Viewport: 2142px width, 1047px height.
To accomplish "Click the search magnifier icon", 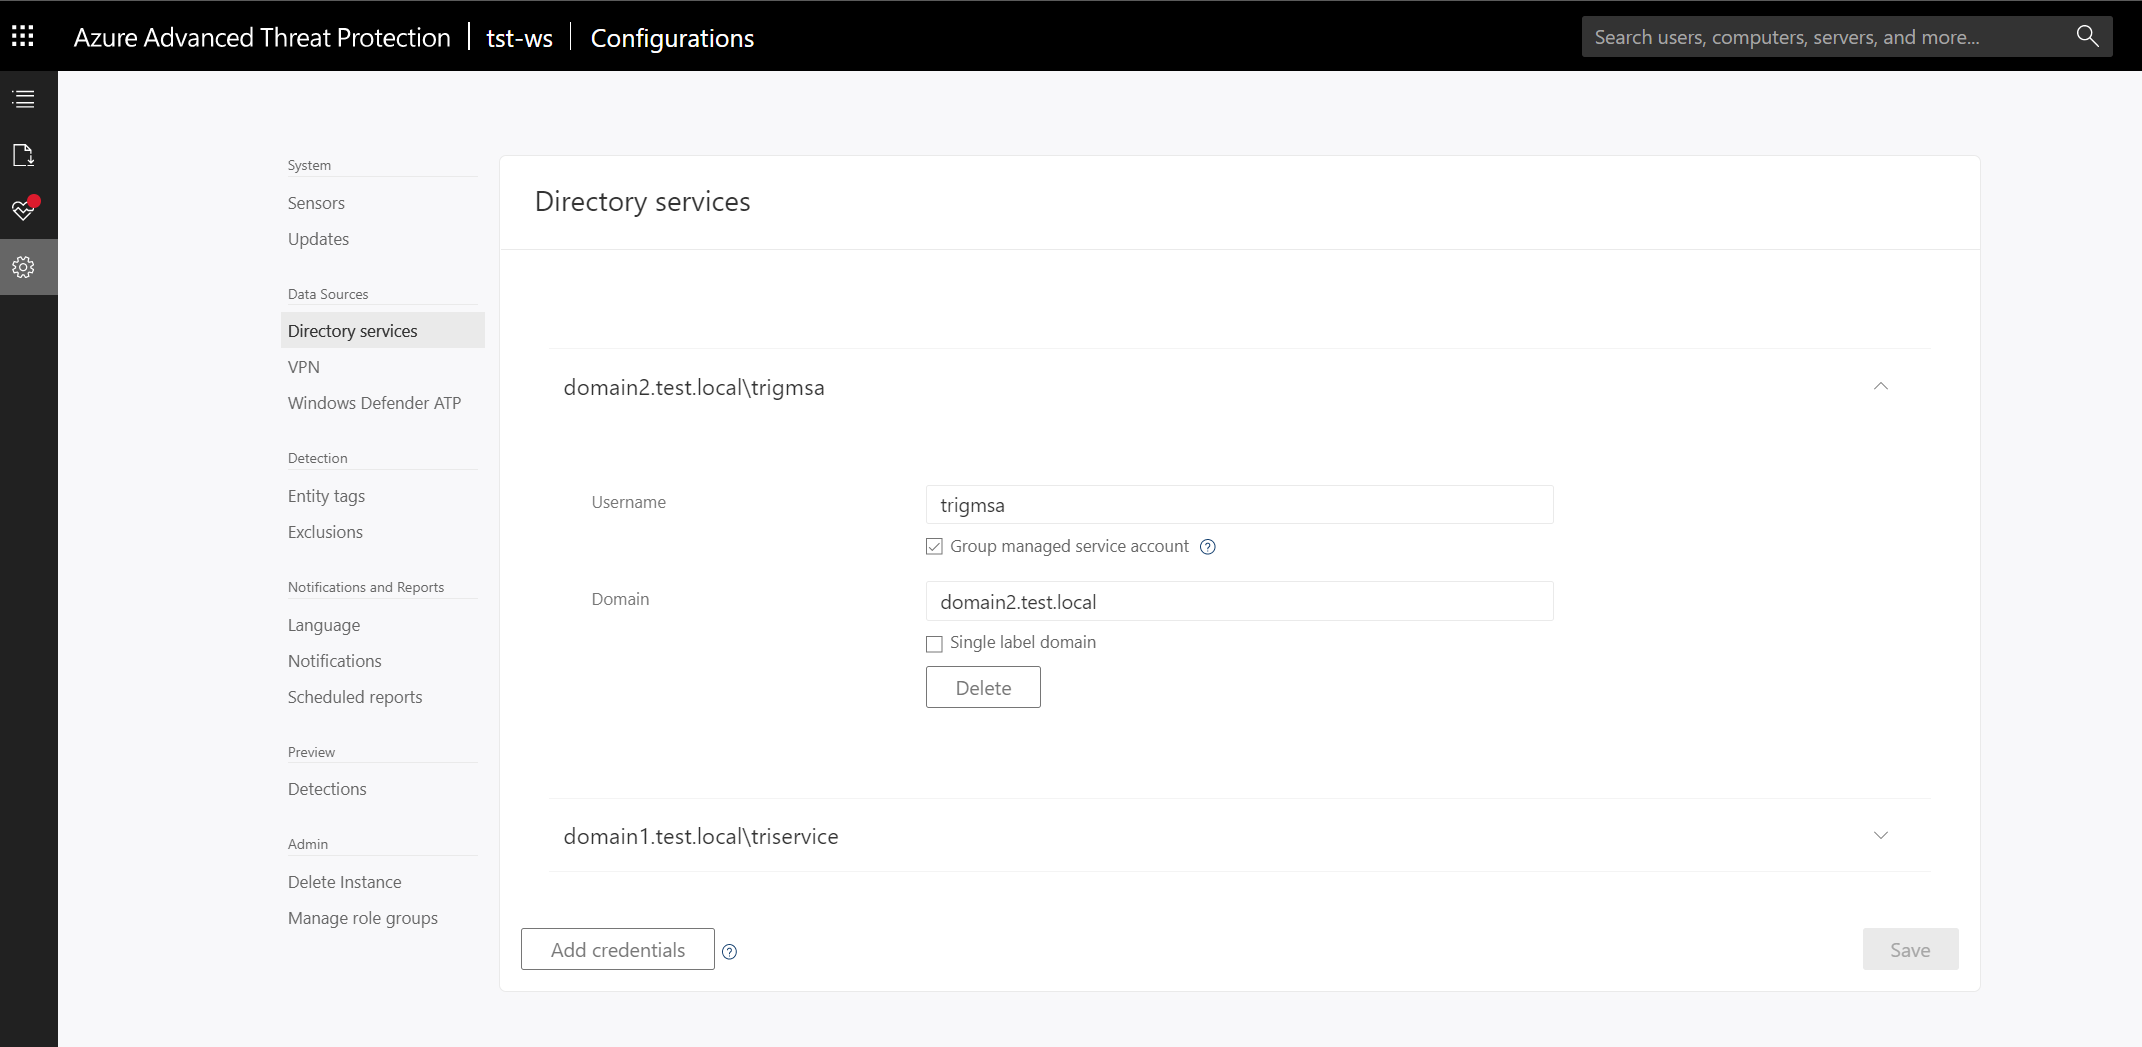I will (x=2087, y=36).
